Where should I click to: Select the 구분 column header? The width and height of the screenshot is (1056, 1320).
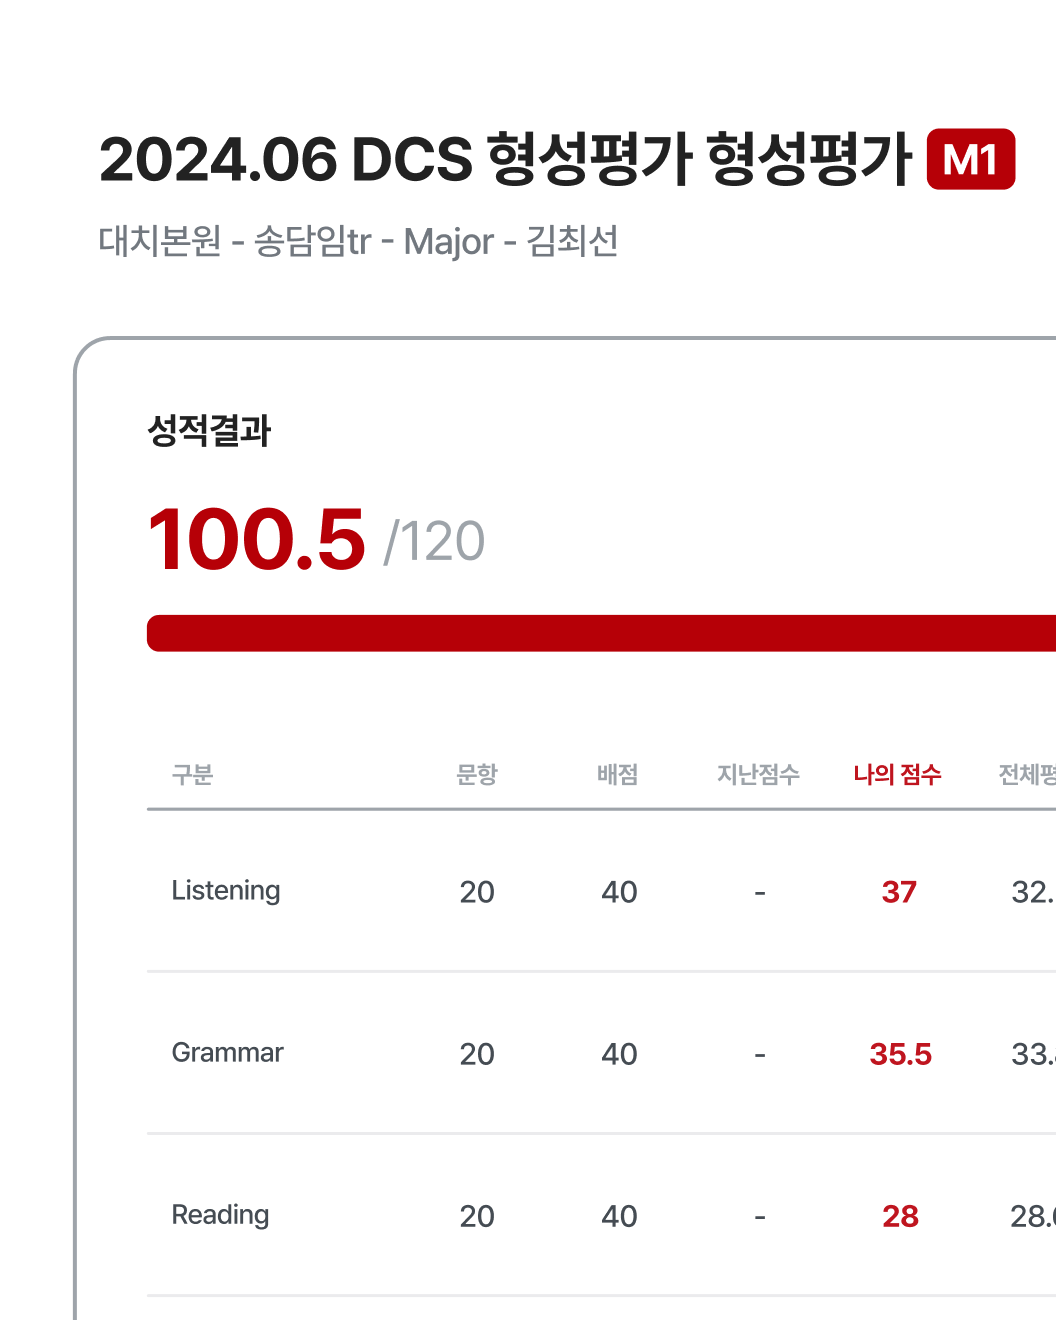(192, 775)
